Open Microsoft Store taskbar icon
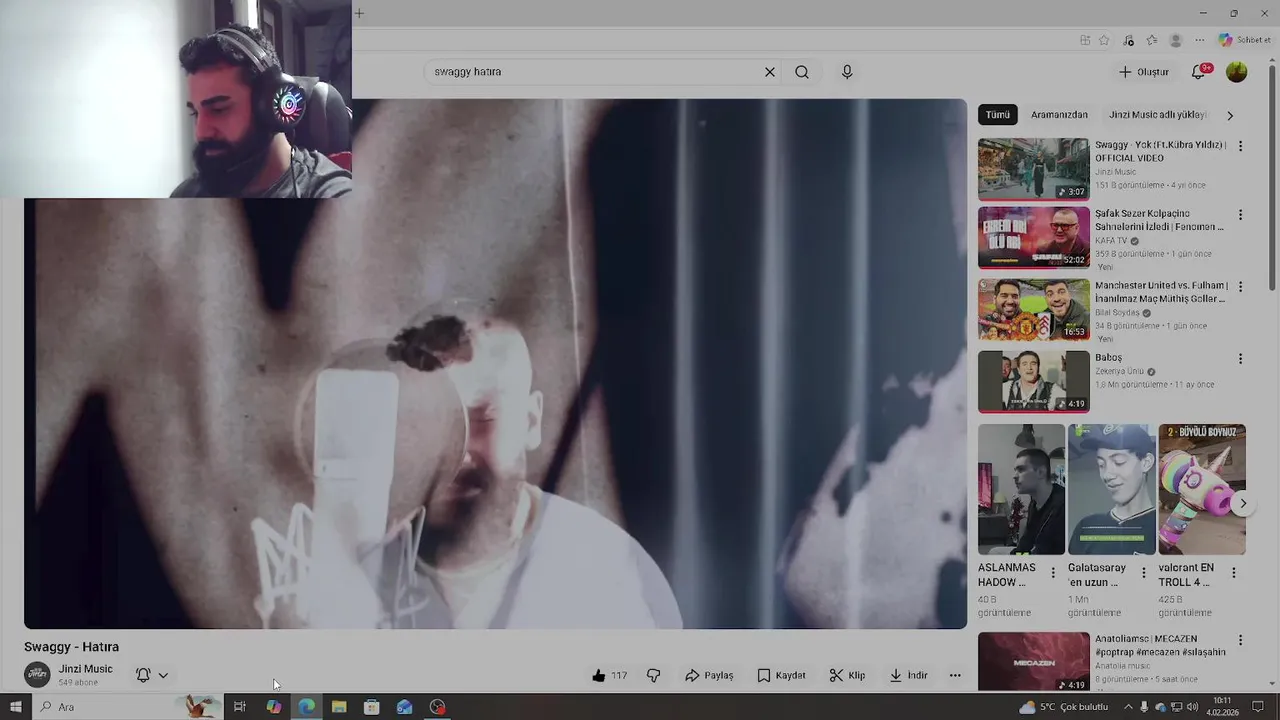Image resolution: width=1280 pixels, height=720 pixels. pyautogui.click(x=372, y=707)
